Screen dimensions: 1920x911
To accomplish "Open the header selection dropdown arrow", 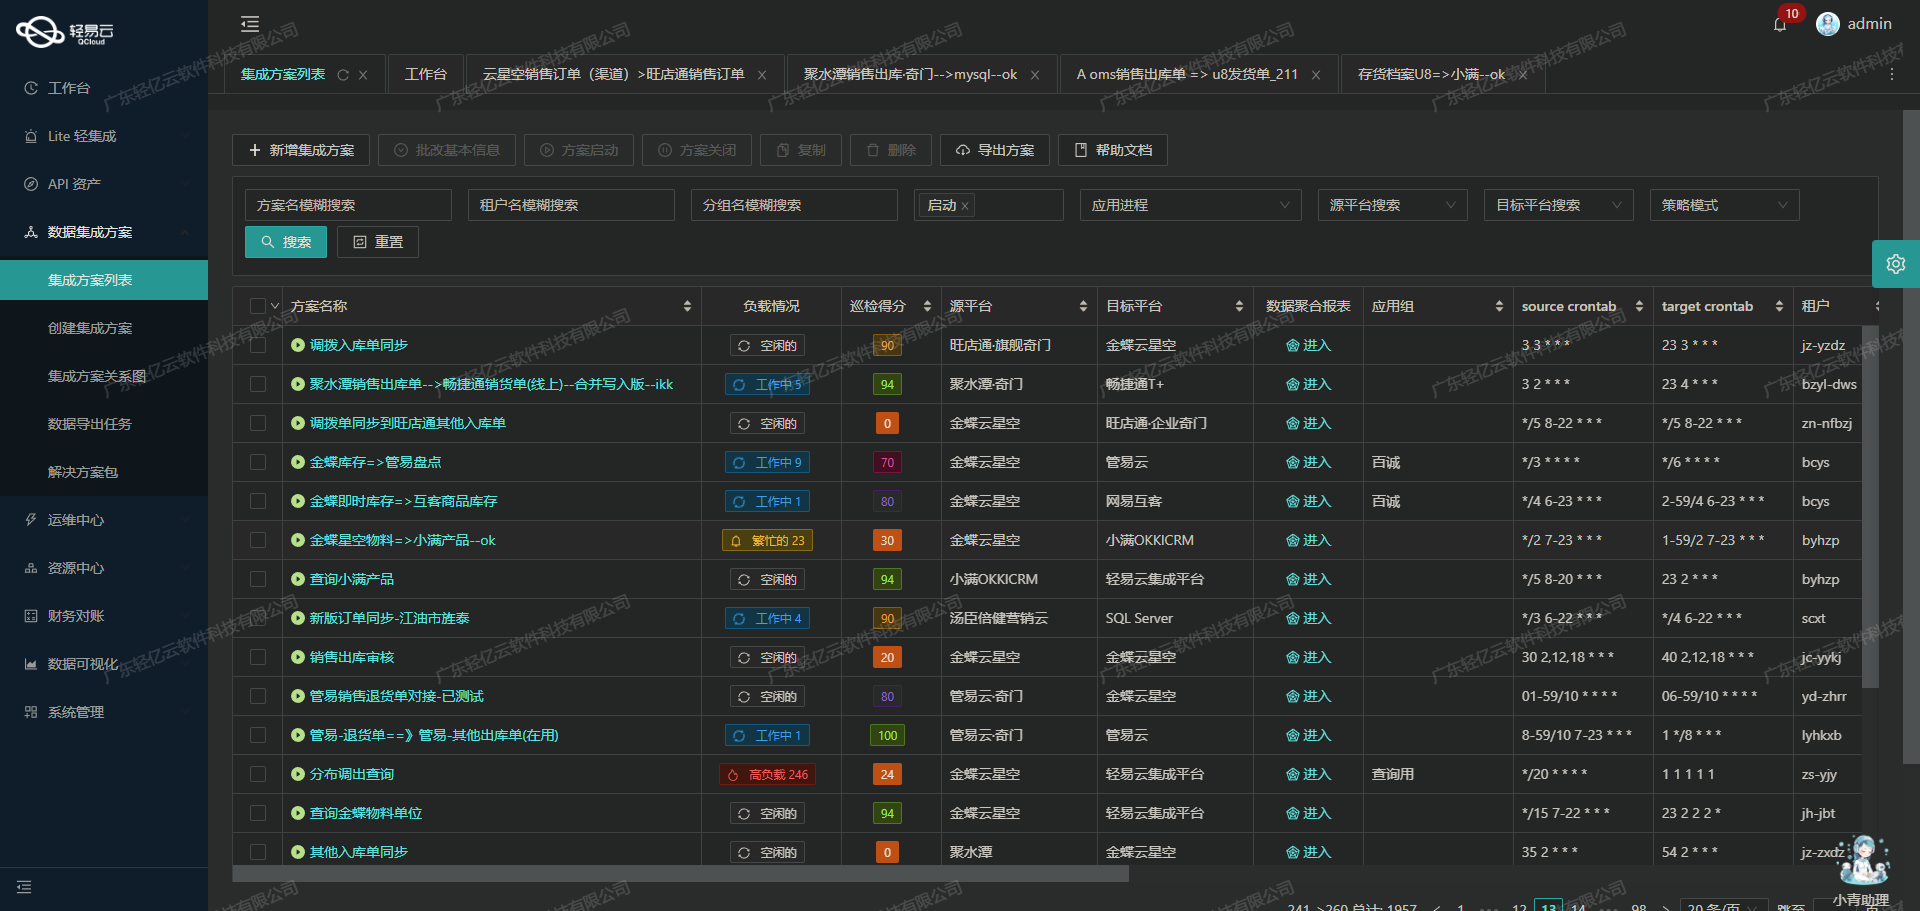I will [275, 306].
